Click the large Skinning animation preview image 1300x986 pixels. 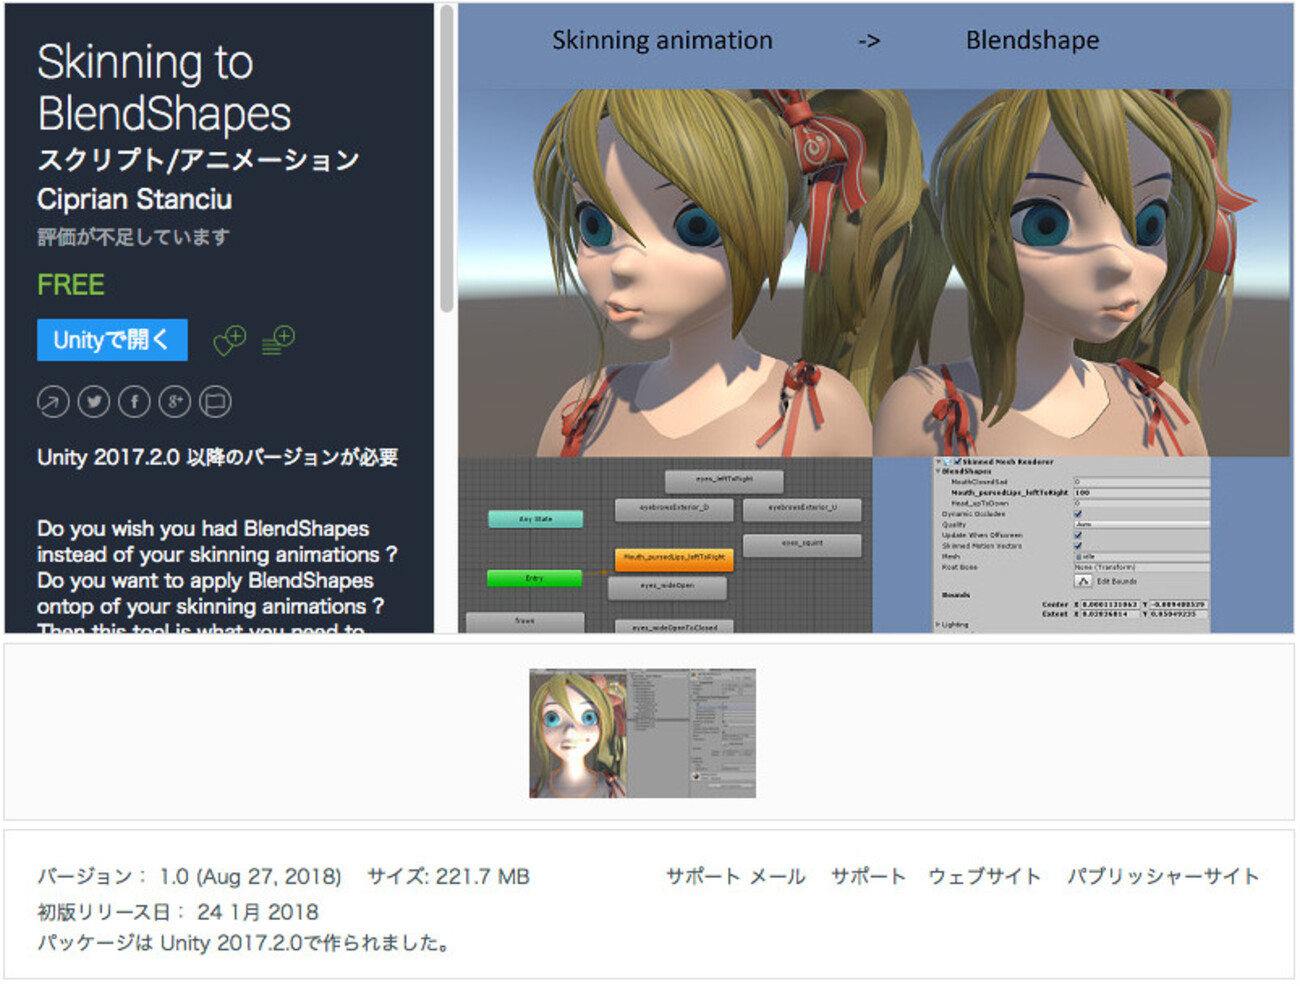pos(876,318)
